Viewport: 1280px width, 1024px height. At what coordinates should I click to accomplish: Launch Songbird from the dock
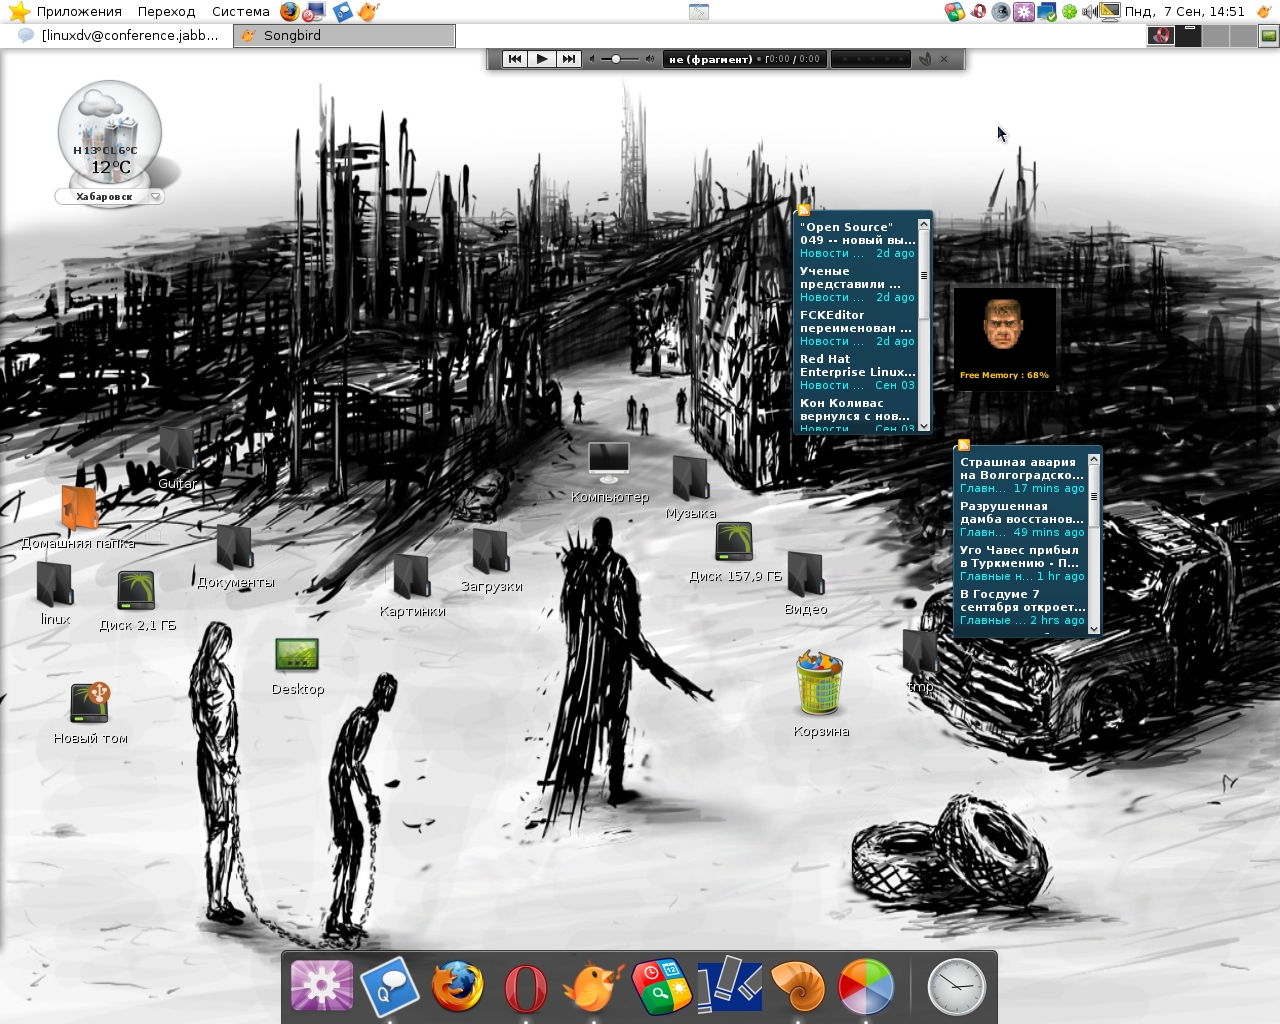pyautogui.click(x=593, y=986)
